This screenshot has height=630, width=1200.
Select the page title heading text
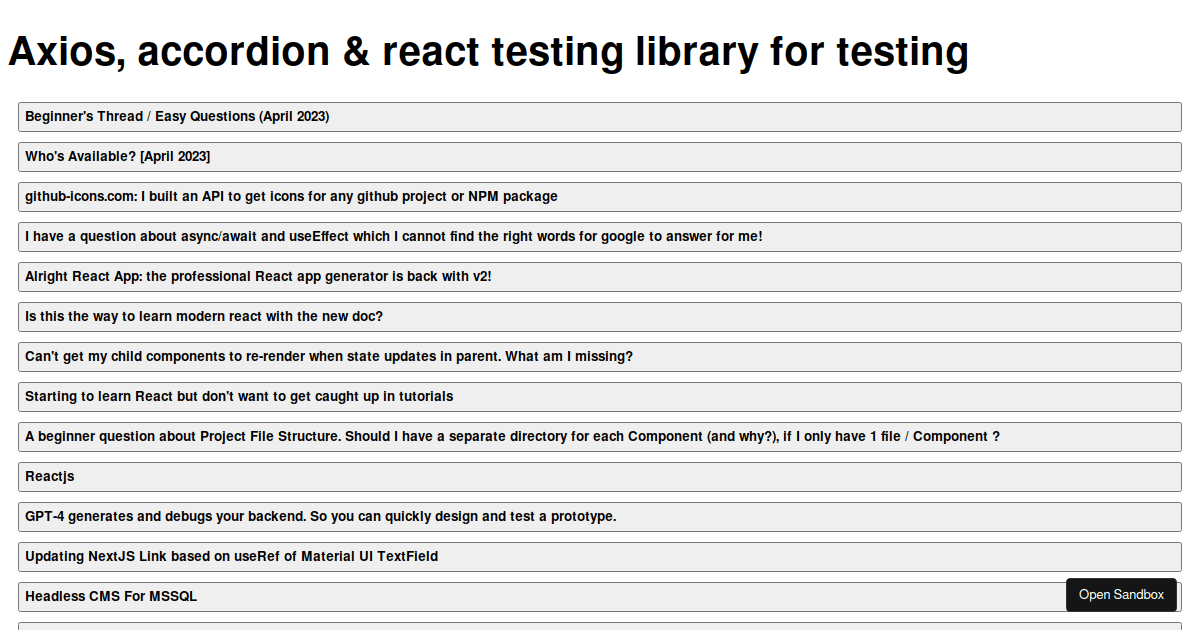[x=488, y=51]
